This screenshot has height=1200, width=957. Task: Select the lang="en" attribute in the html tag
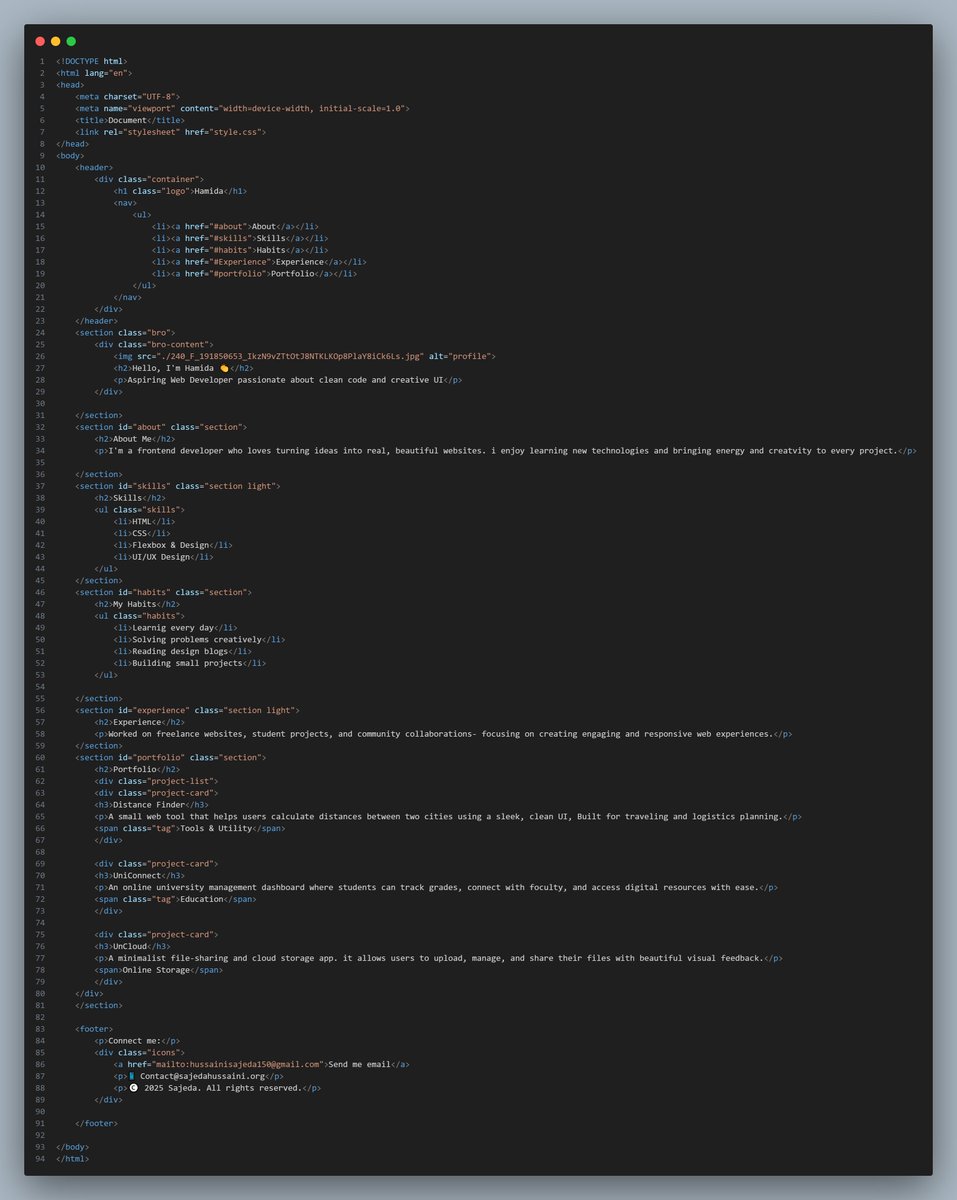pyautogui.click(x=108, y=73)
